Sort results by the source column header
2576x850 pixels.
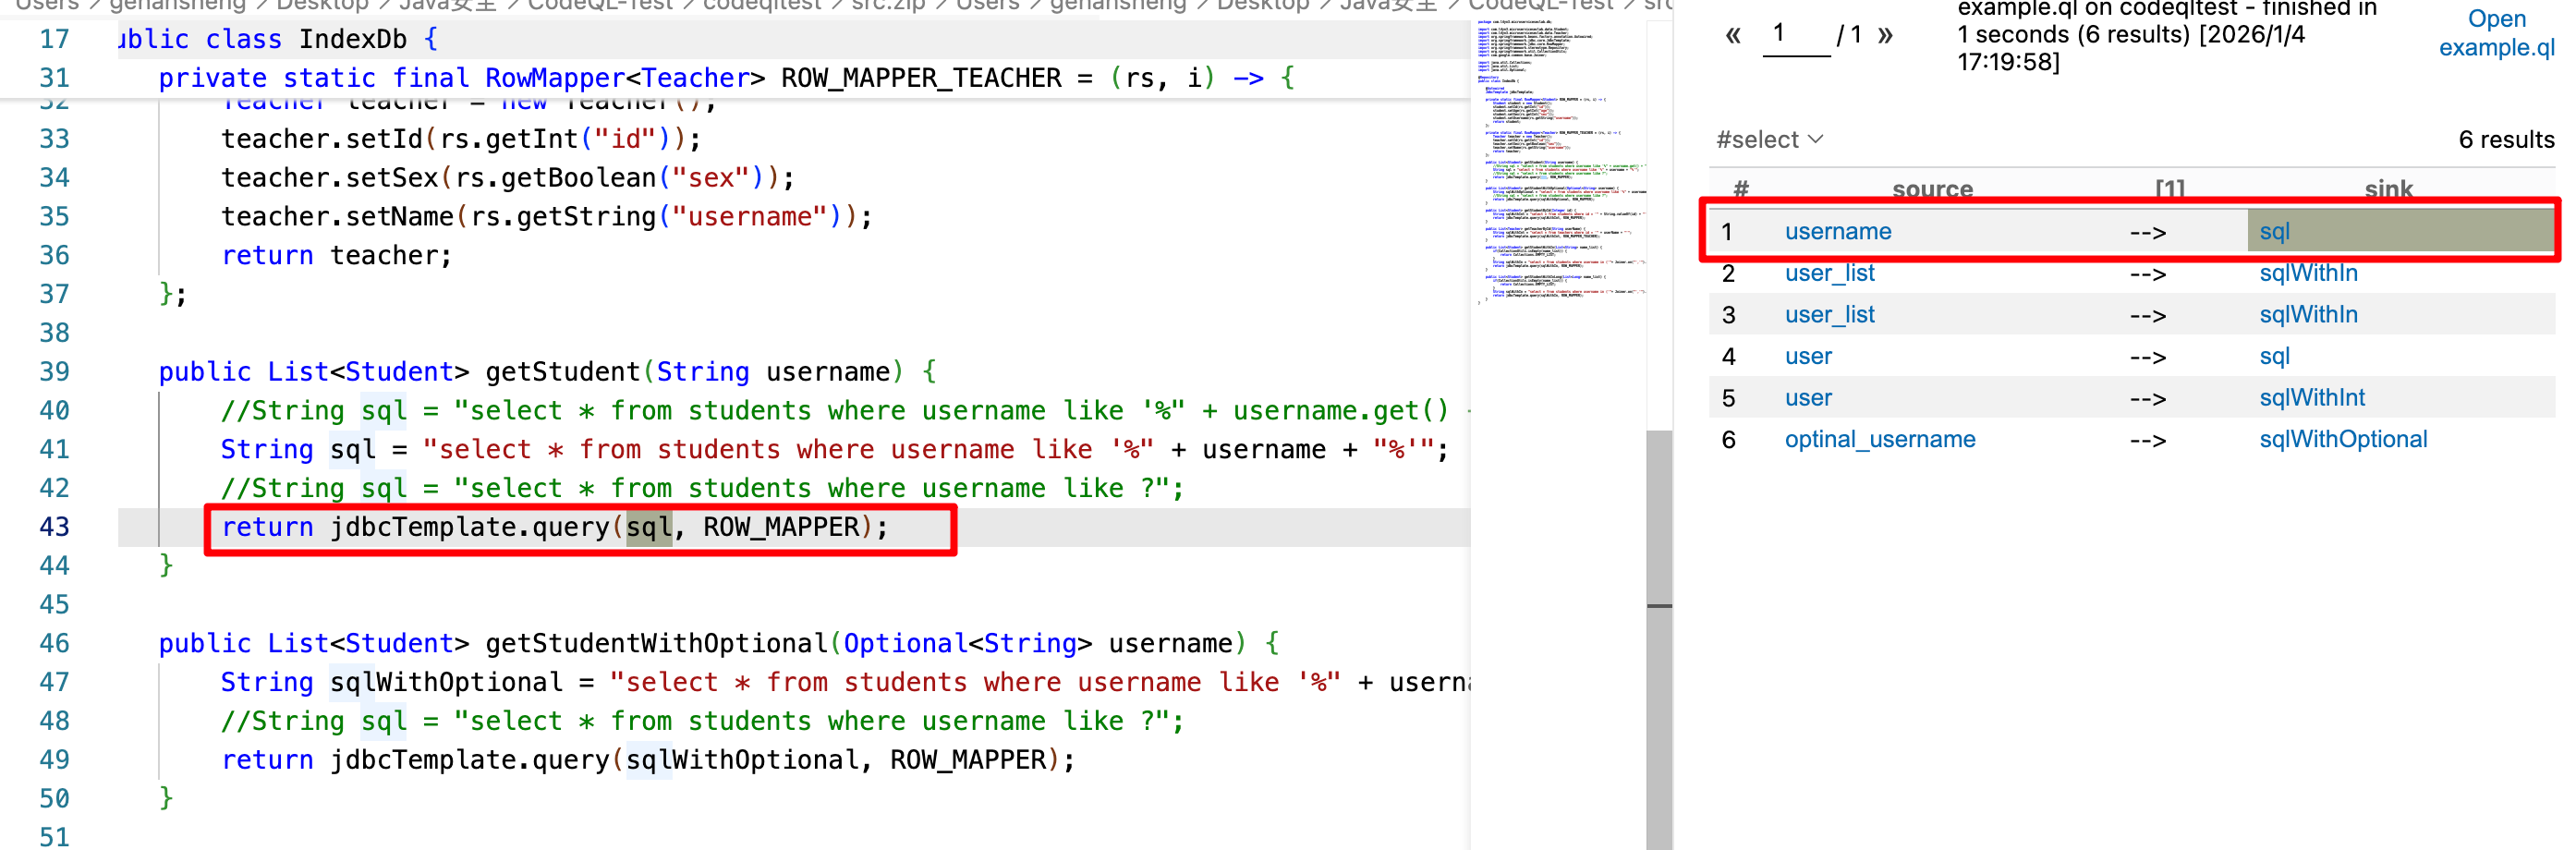click(1931, 189)
